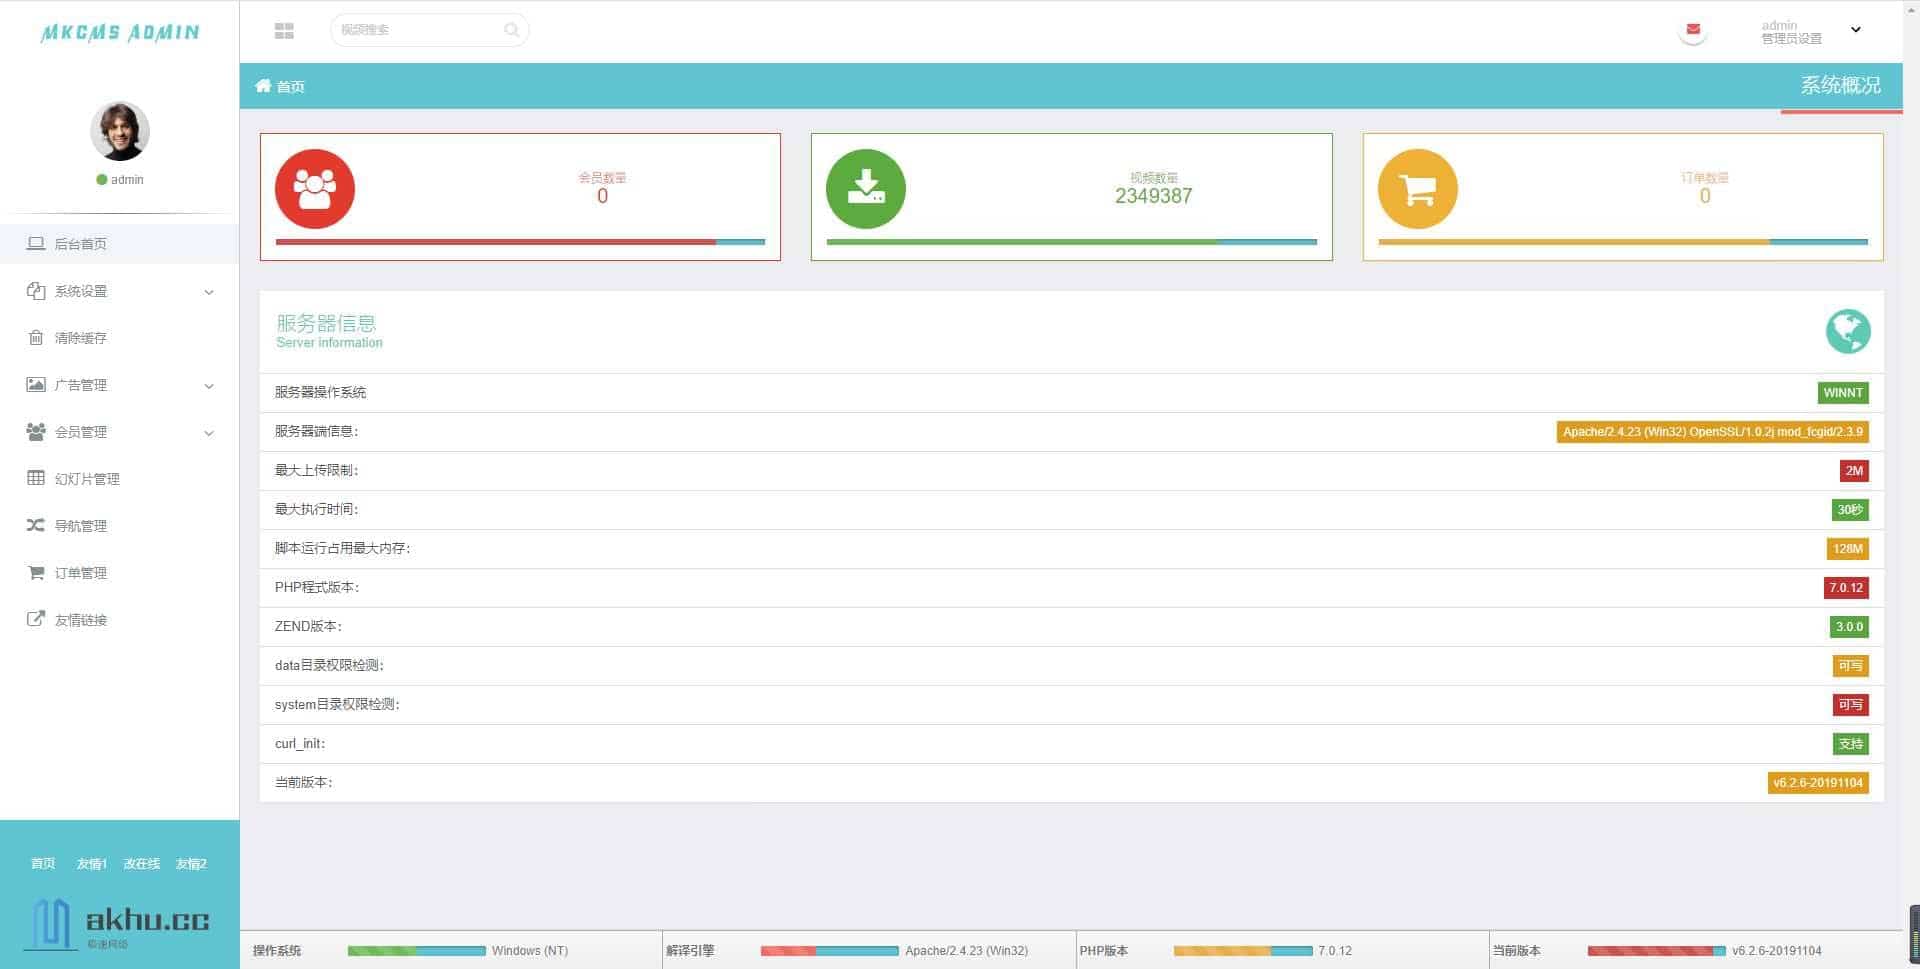Click the orange shopping cart circle icon
1920x969 pixels.
(x=1418, y=189)
